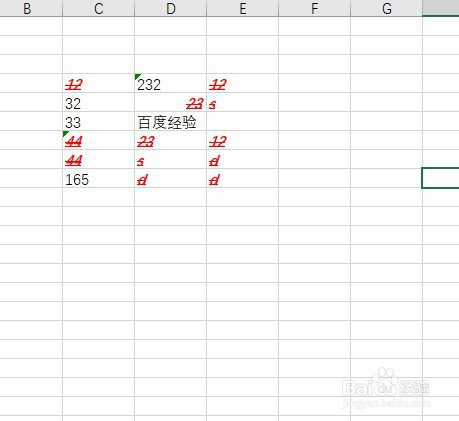
Task: Select the cell with value 165
Action: click(x=98, y=178)
